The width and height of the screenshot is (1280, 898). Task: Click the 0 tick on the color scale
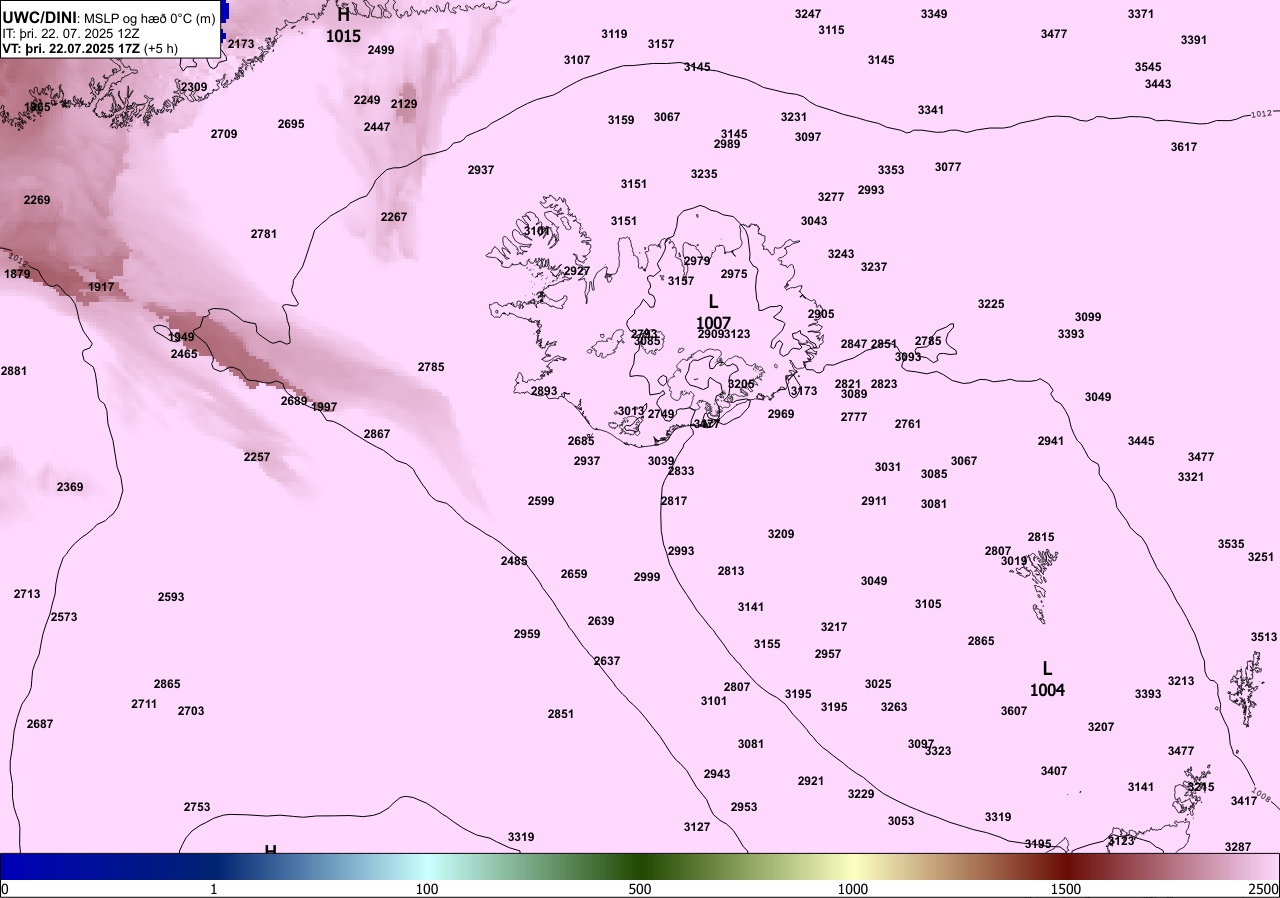point(5,889)
